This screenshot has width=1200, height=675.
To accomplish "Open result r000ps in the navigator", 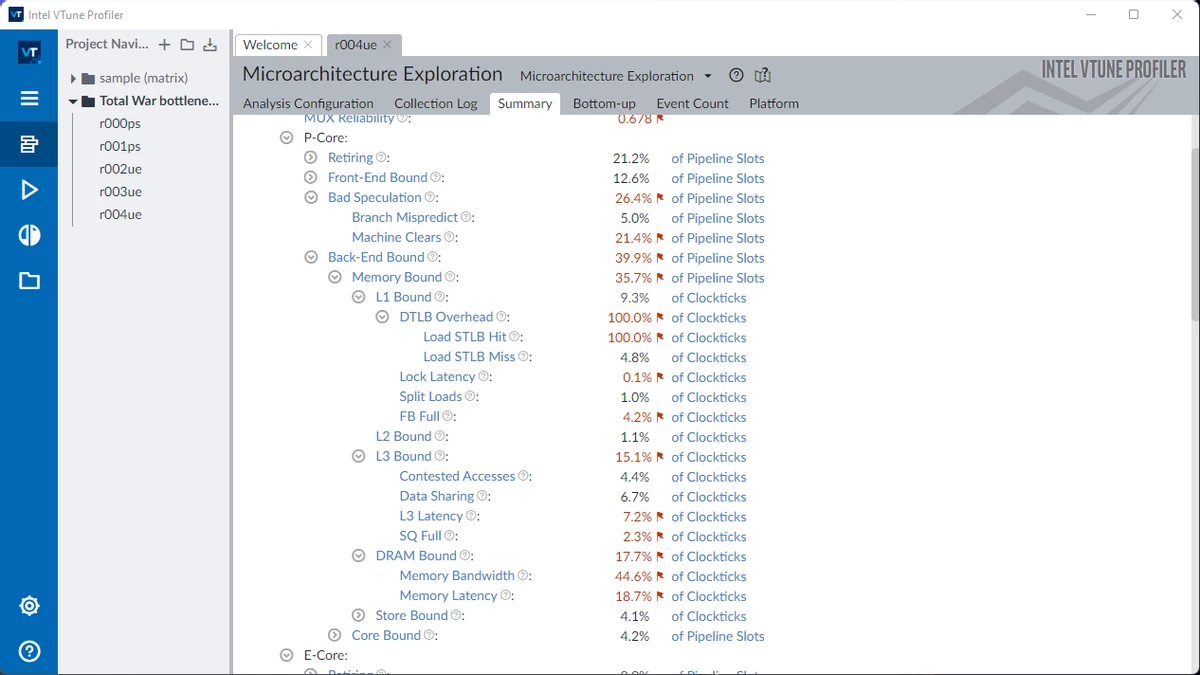I will coord(120,124).
